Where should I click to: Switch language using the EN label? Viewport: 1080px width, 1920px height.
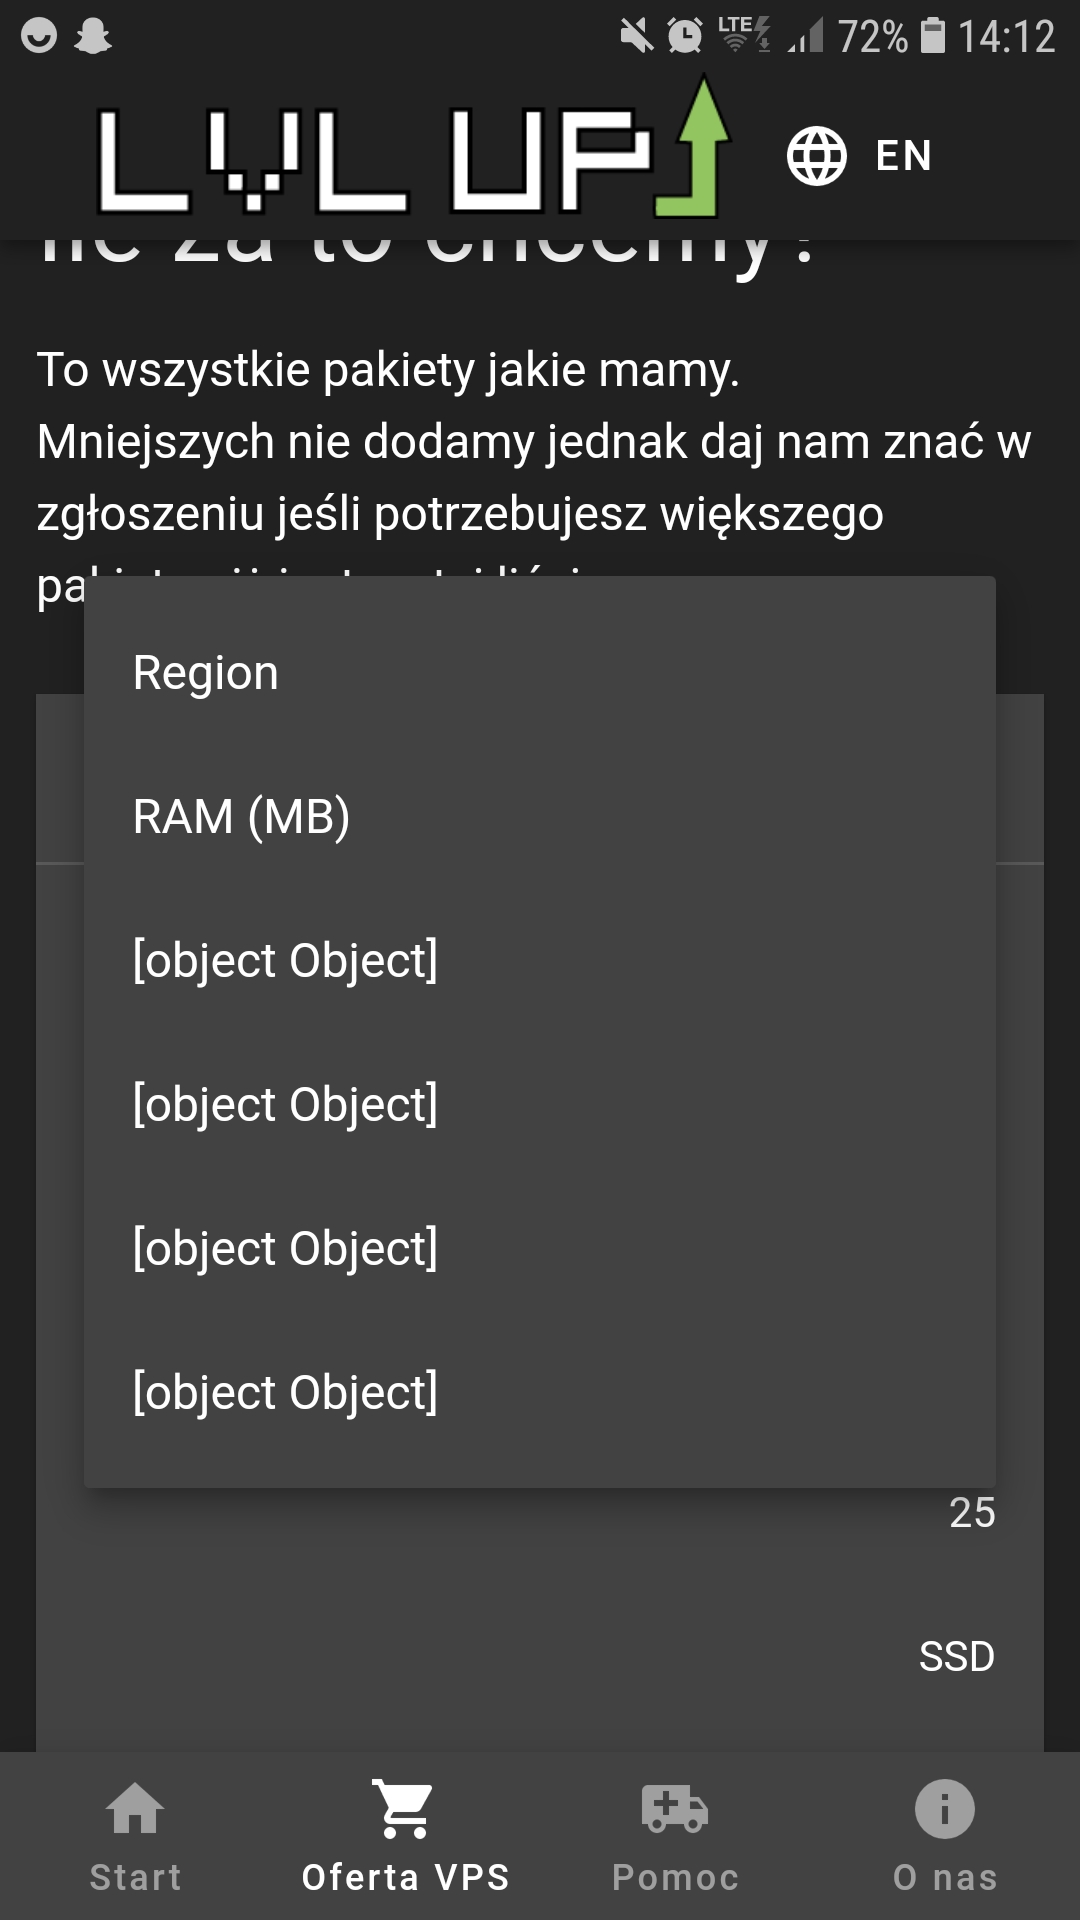[904, 156]
